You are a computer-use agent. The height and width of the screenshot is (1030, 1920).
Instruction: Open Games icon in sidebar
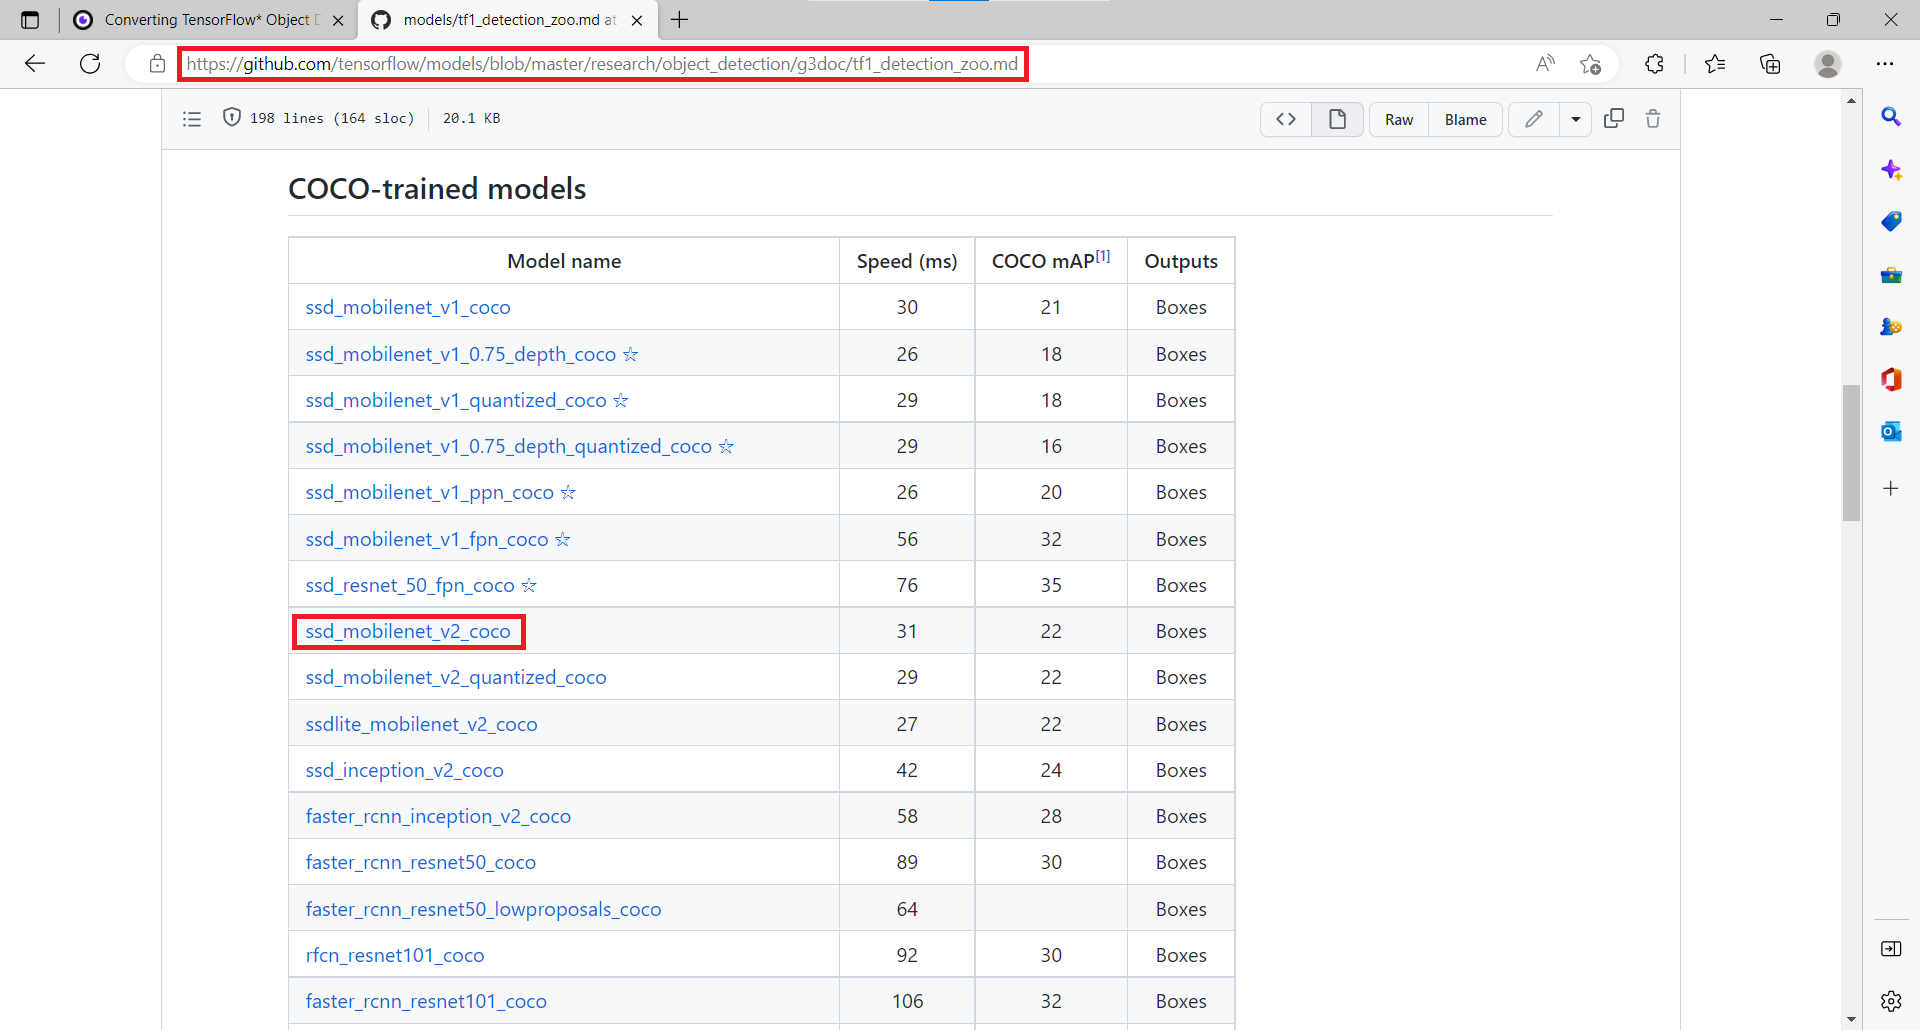pos(1891,326)
